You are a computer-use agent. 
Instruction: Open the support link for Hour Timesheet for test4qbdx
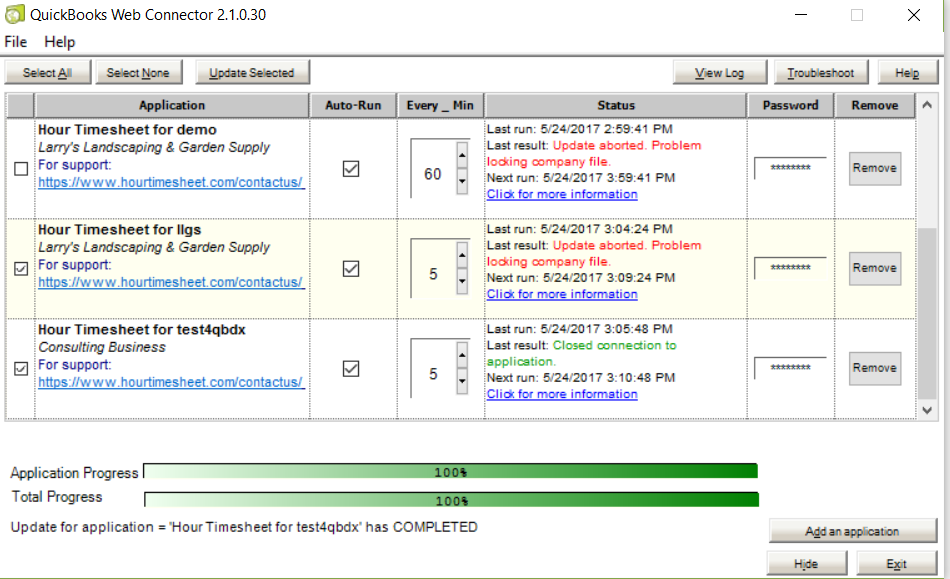coord(170,382)
